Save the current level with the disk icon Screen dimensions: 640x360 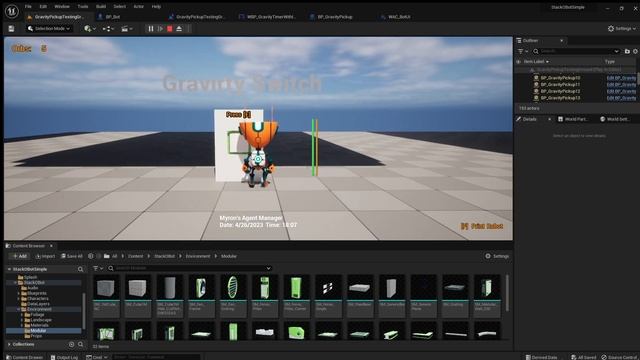coord(11,29)
